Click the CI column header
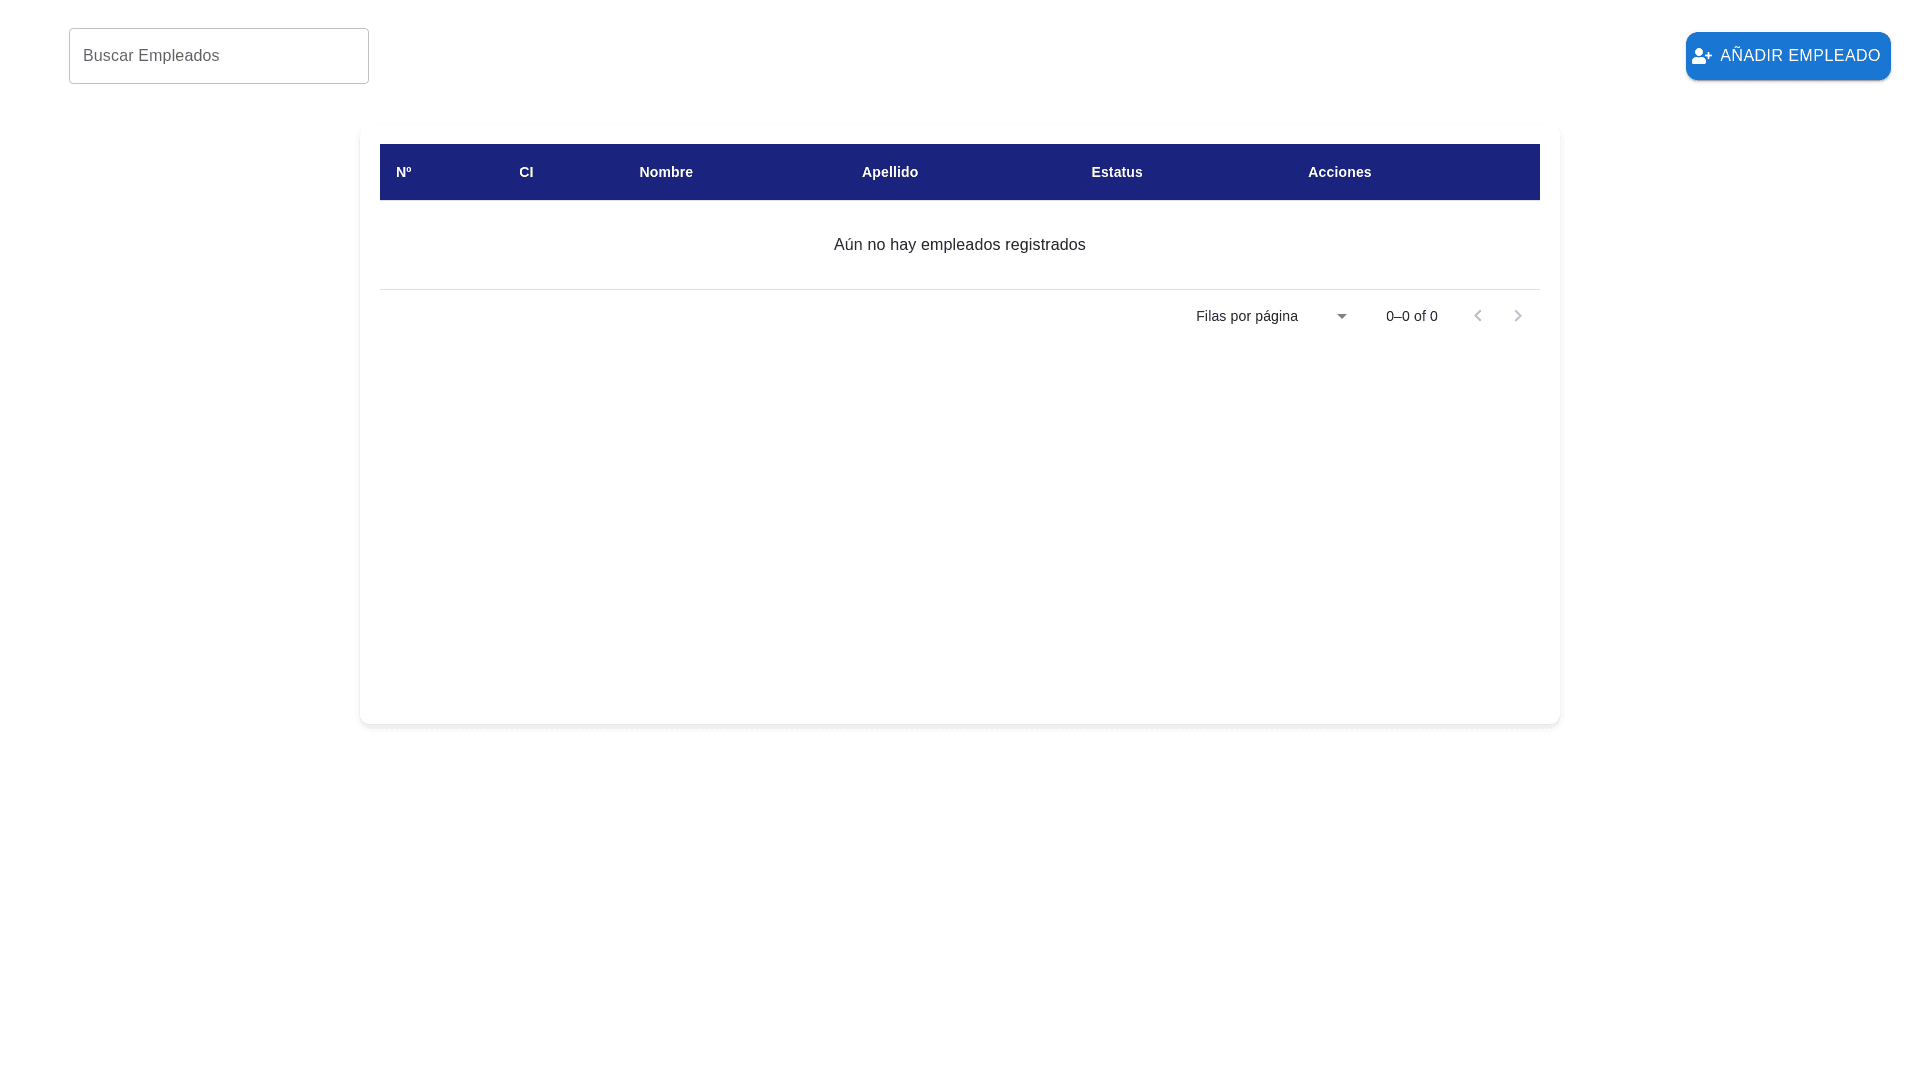This screenshot has height=1080, width=1920. (526, 172)
